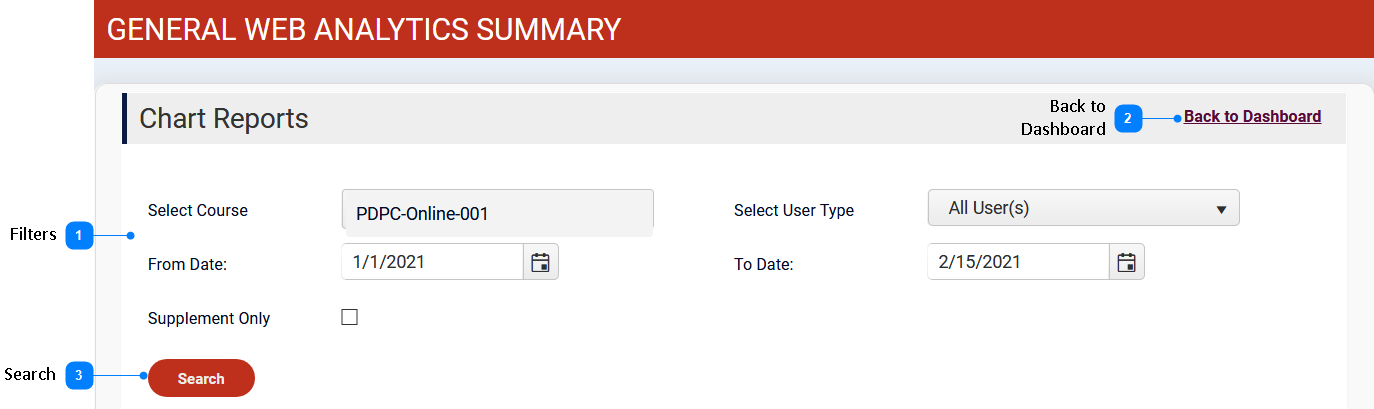The image size is (1374, 409).
Task: Click the Select Course label
Action: click(x=197, y=211)
